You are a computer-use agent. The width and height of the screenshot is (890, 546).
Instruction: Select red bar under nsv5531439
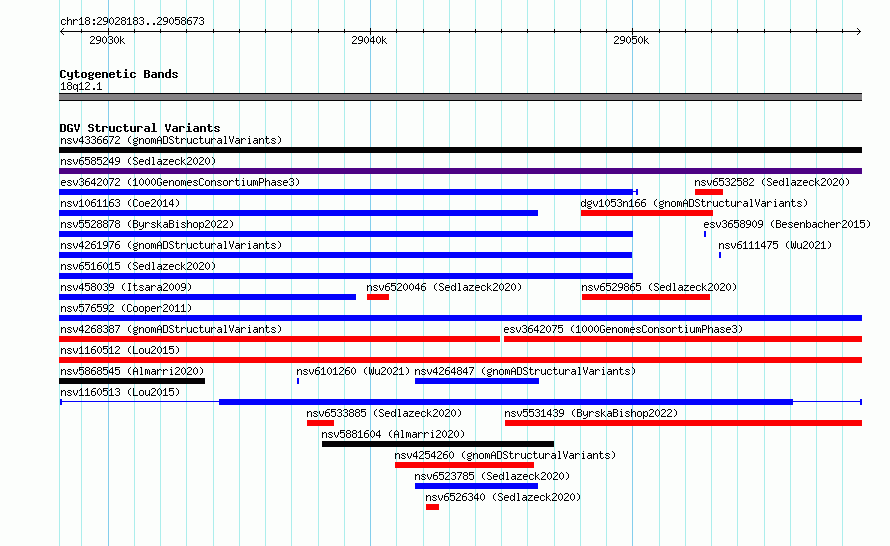coord(683,423)
